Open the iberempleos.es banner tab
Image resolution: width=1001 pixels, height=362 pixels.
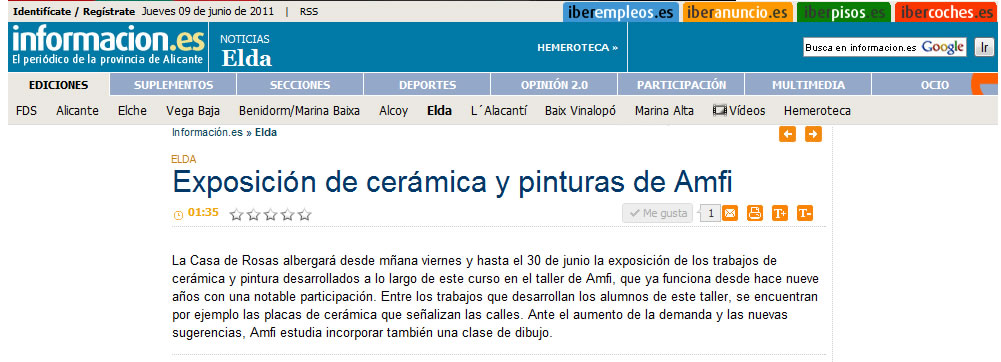(620, 12)
